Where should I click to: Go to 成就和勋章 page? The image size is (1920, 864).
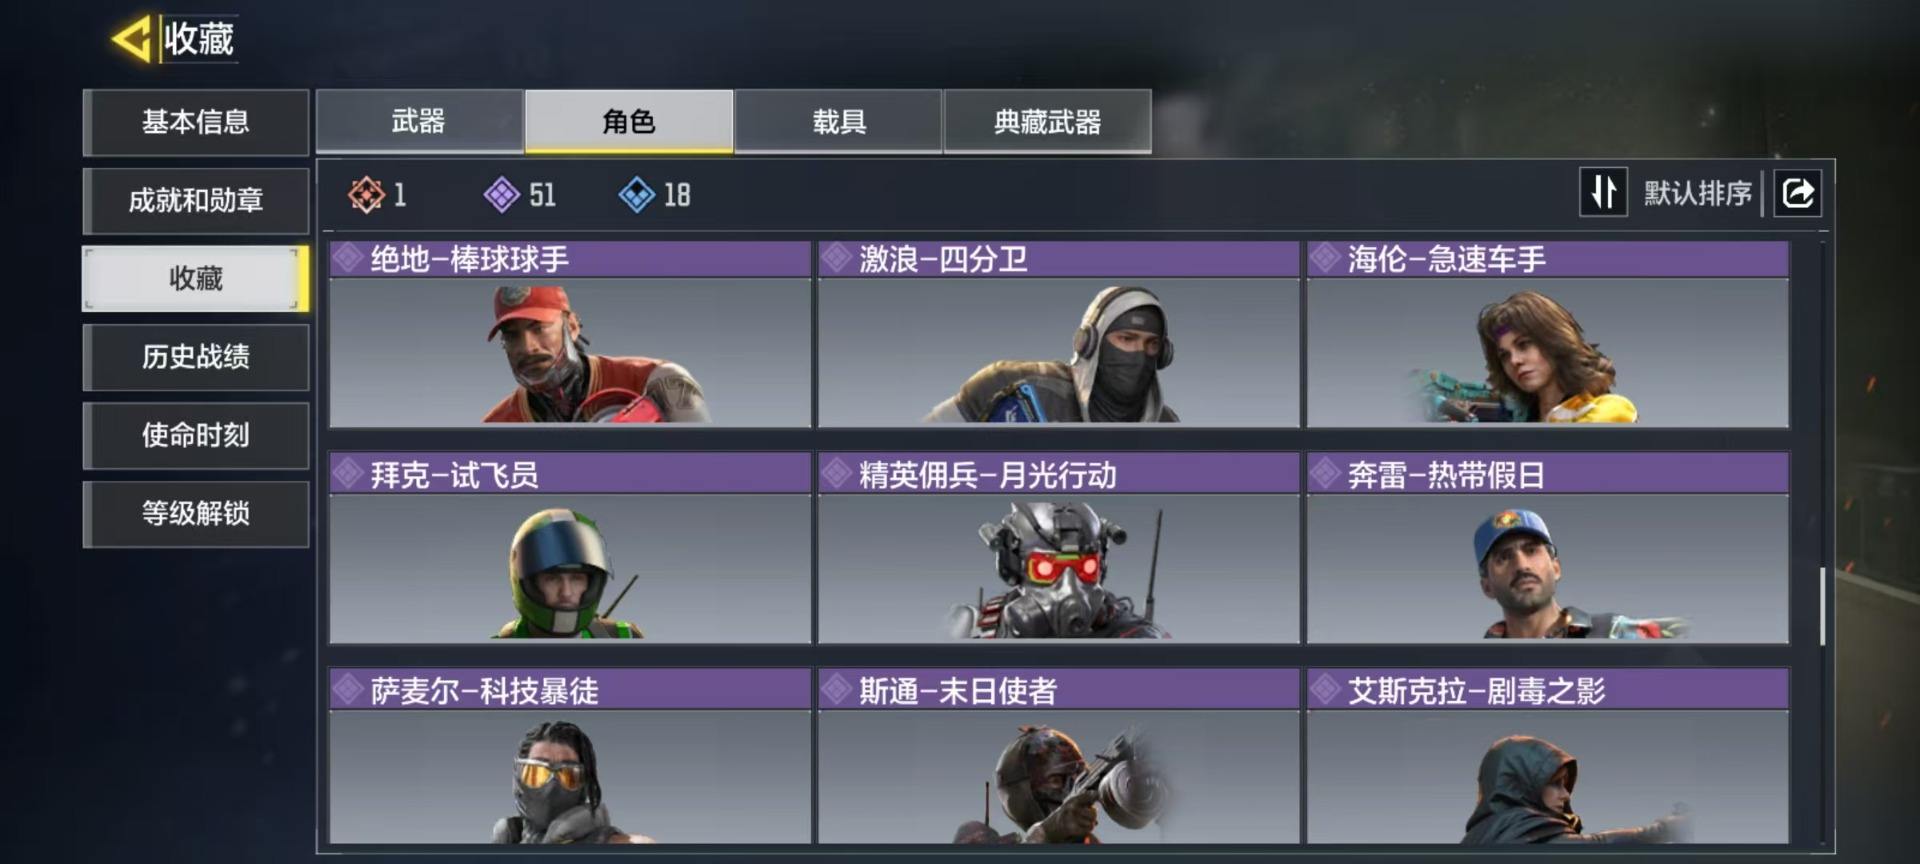pos(196,201)
